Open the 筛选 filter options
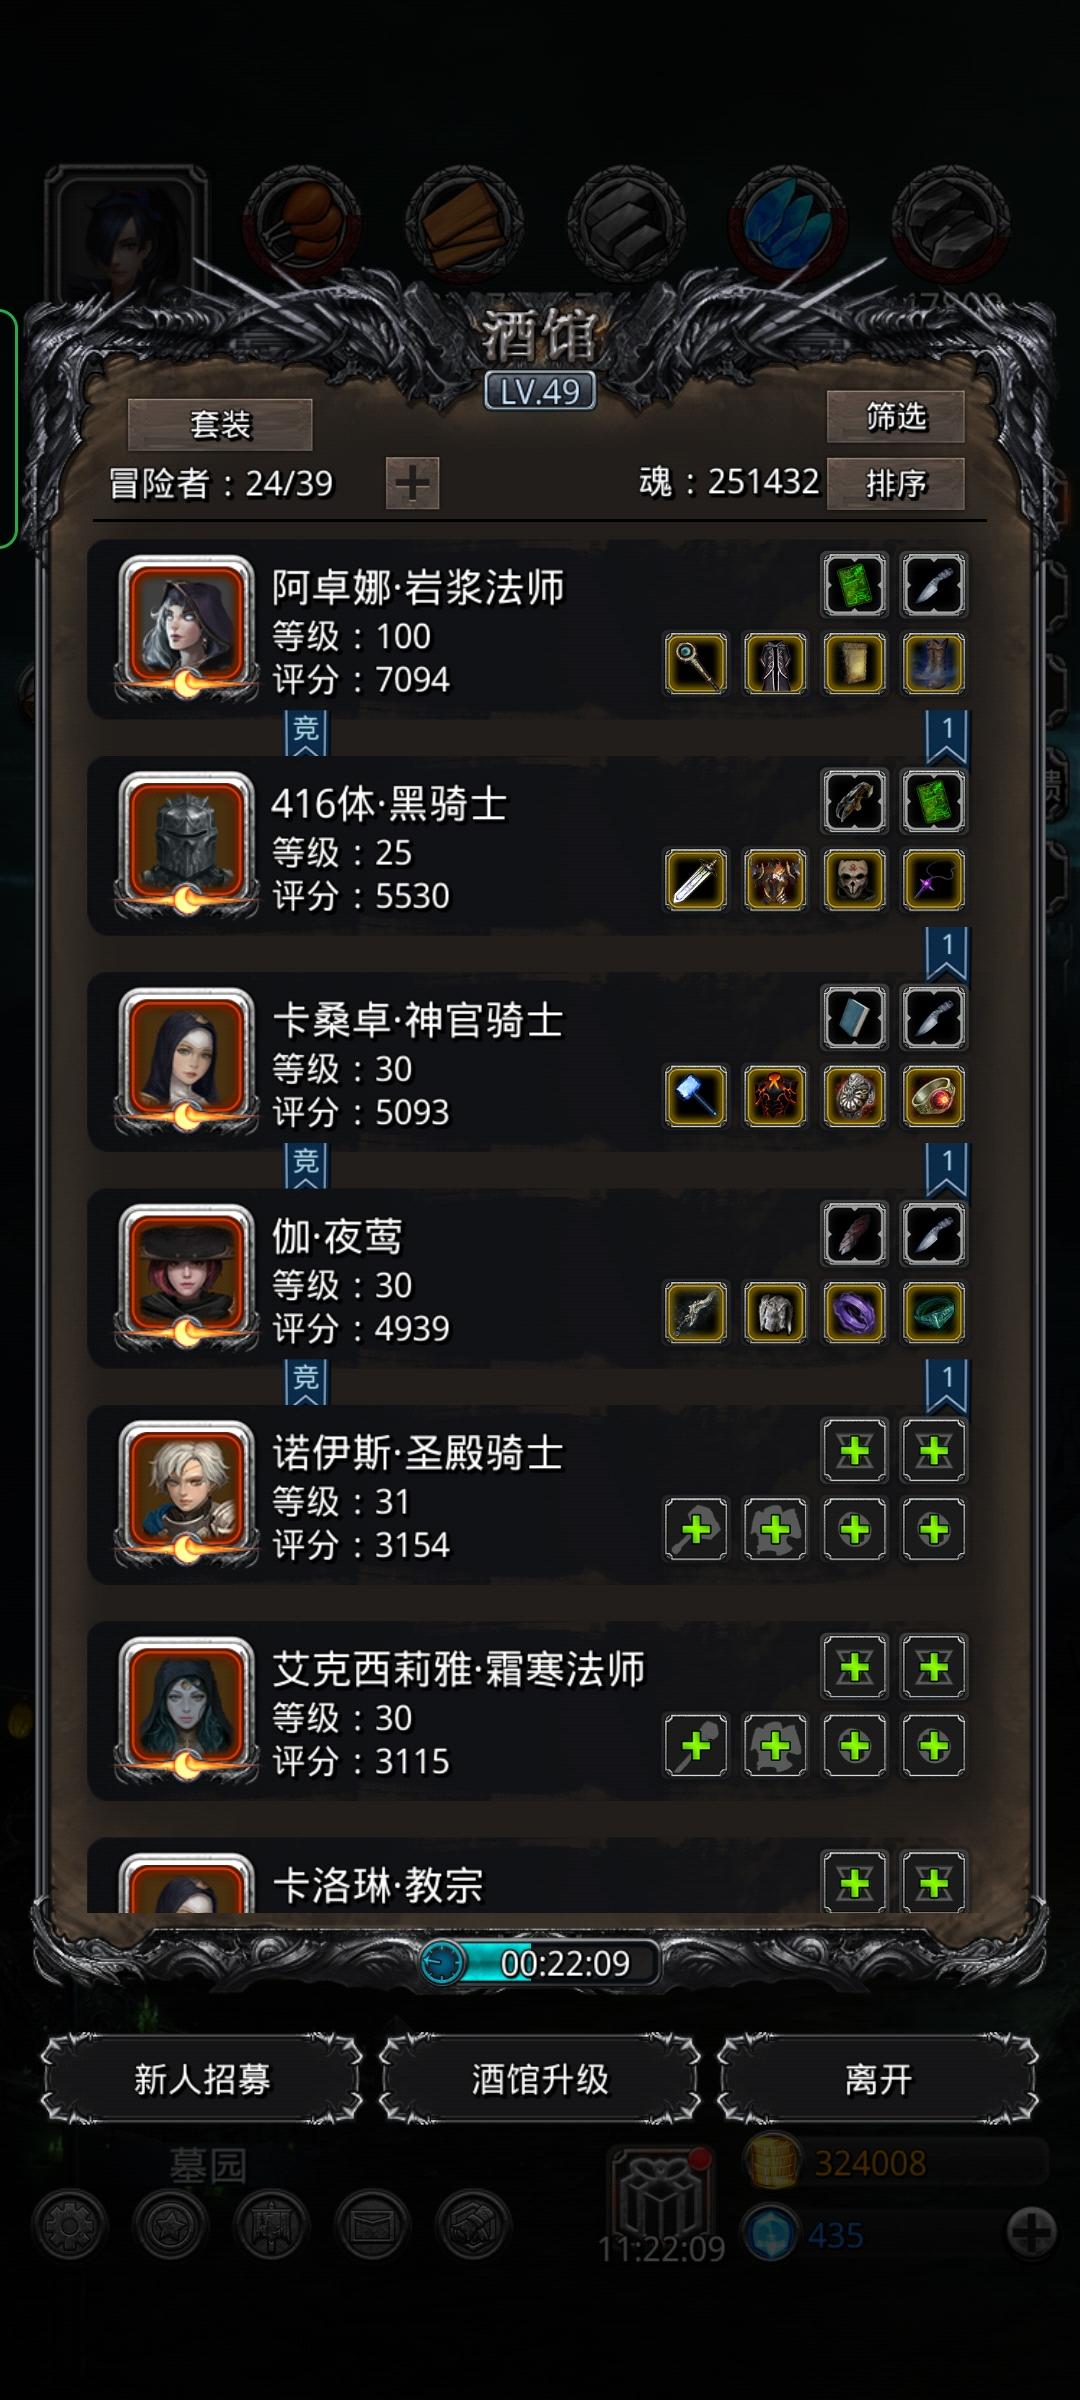This screenshot has height=2400, width=1080. pyautogui.click(x=895, y=416)
